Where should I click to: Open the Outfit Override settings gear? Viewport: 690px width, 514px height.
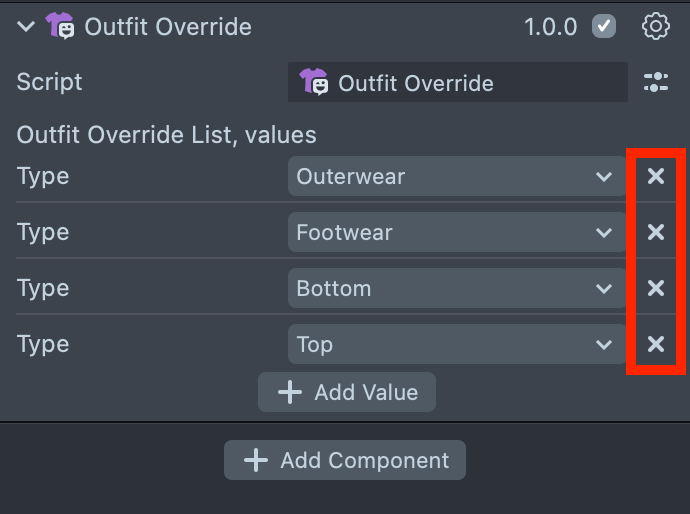[x=656, y=27]
